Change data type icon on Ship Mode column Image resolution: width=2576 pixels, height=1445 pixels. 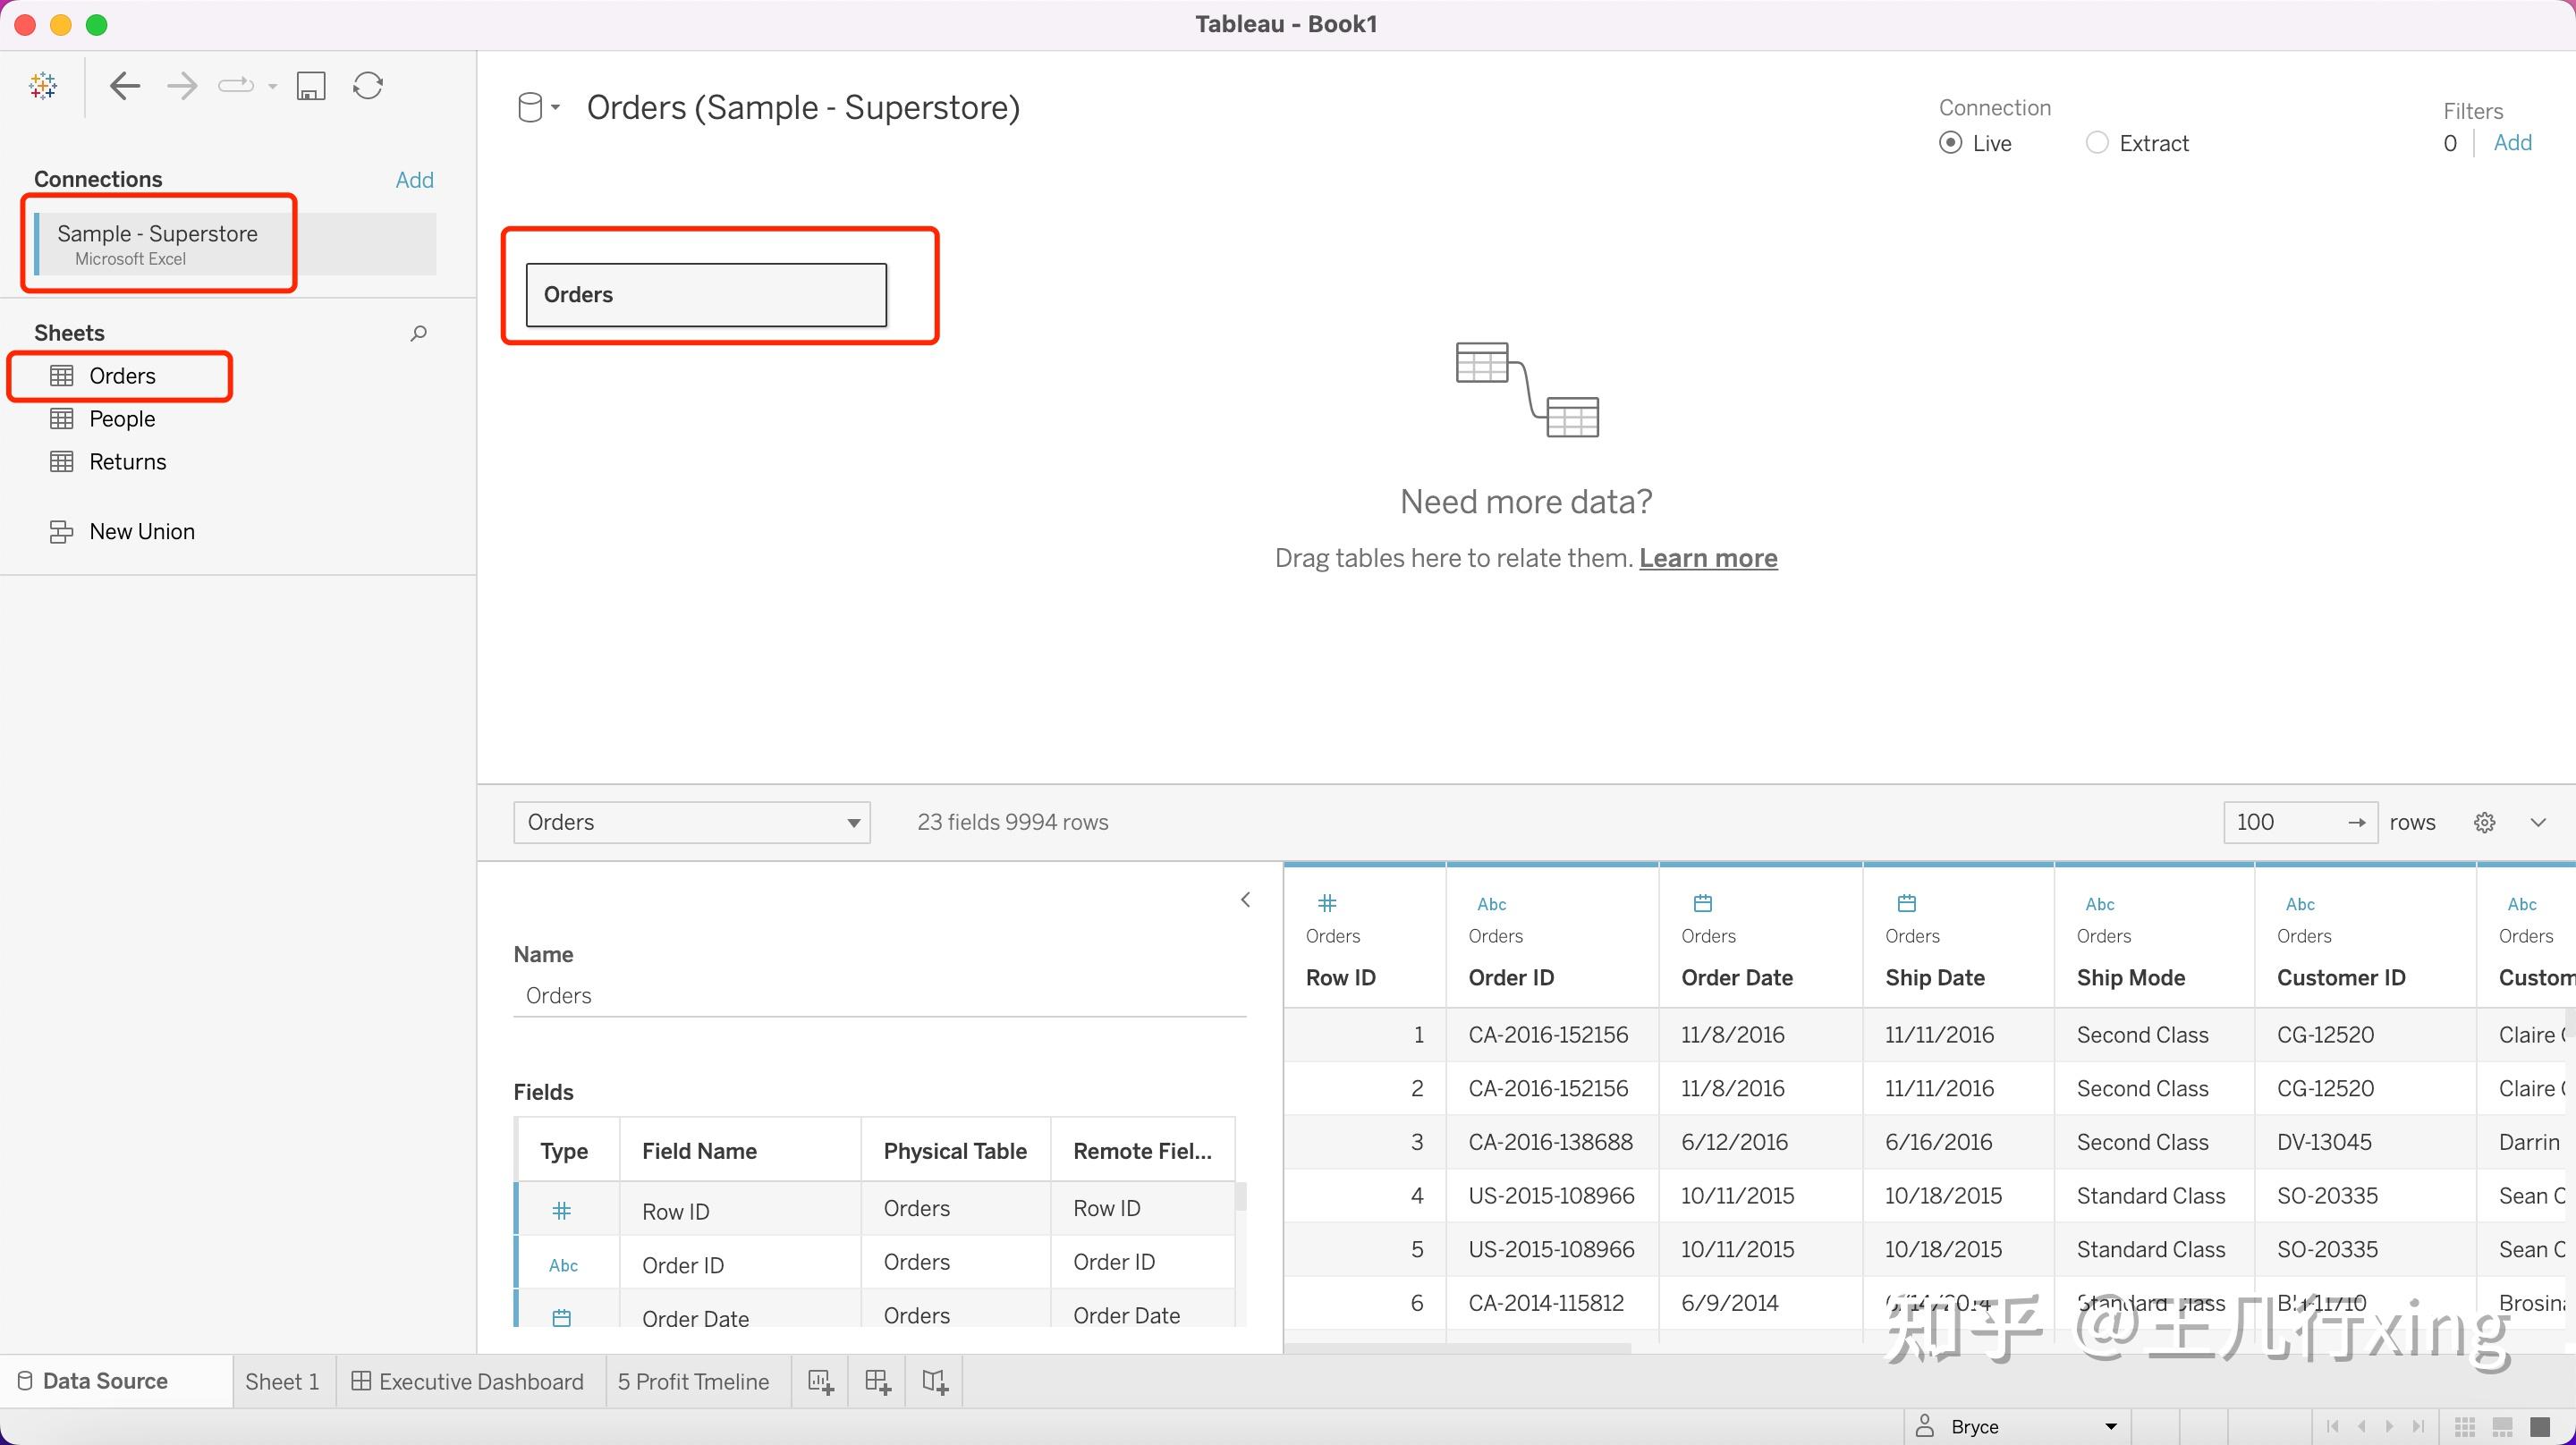tap(2100, 904)
